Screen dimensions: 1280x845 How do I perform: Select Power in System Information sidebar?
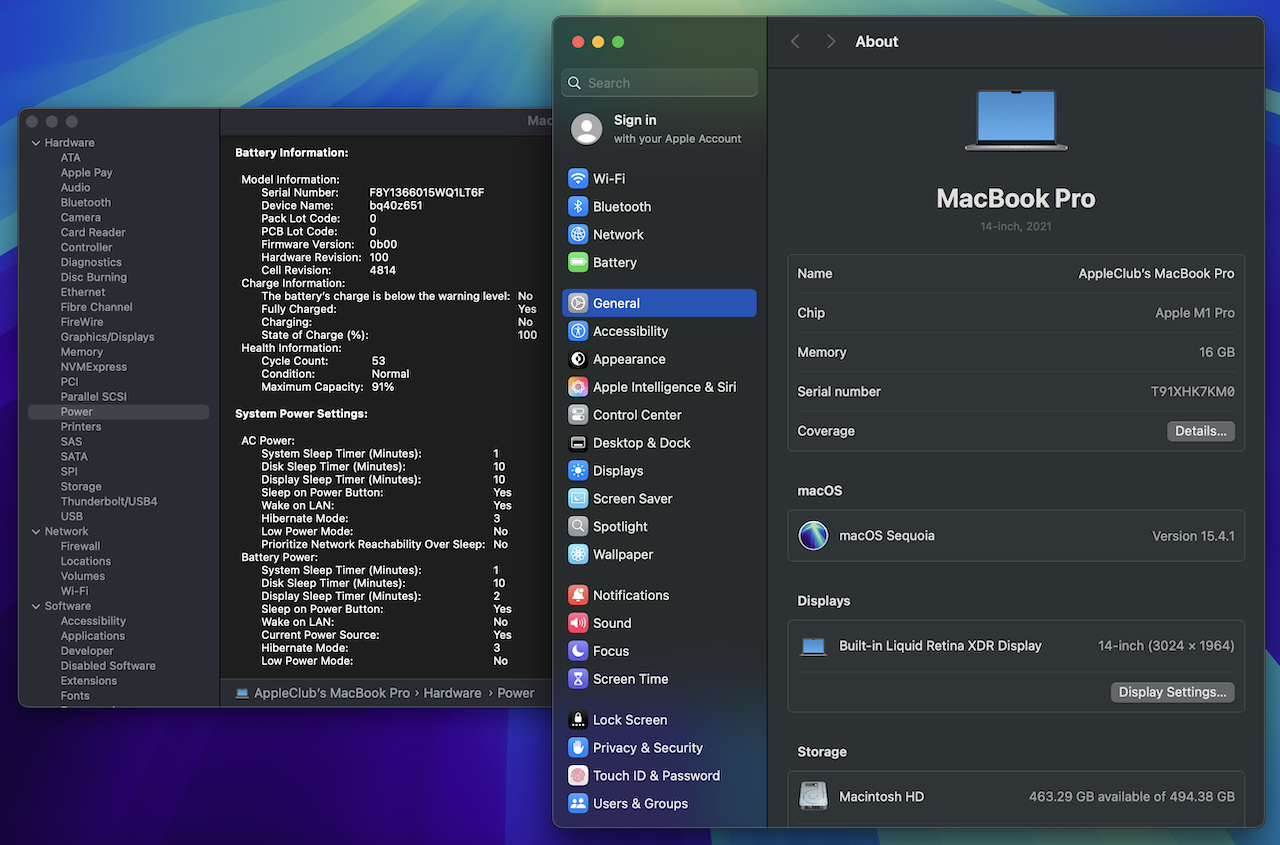coord(119,412)
